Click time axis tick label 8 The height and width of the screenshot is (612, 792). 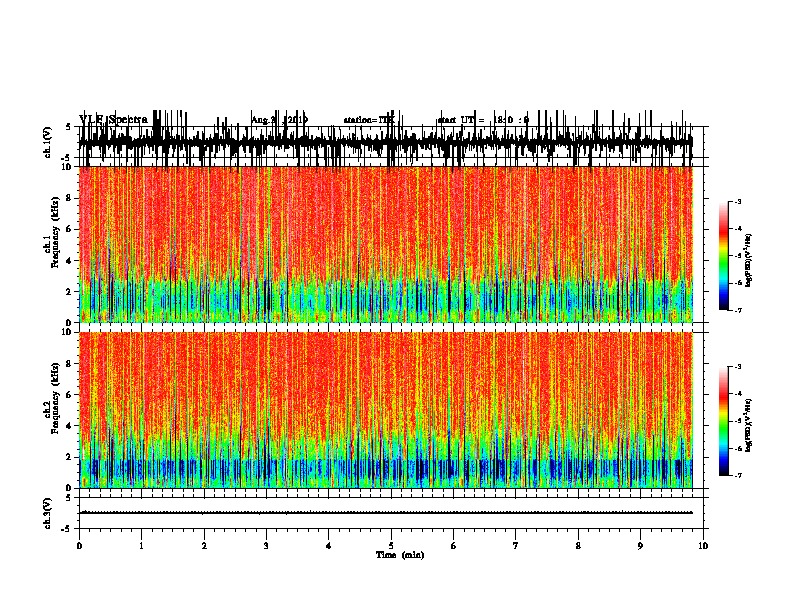[578, 546]
